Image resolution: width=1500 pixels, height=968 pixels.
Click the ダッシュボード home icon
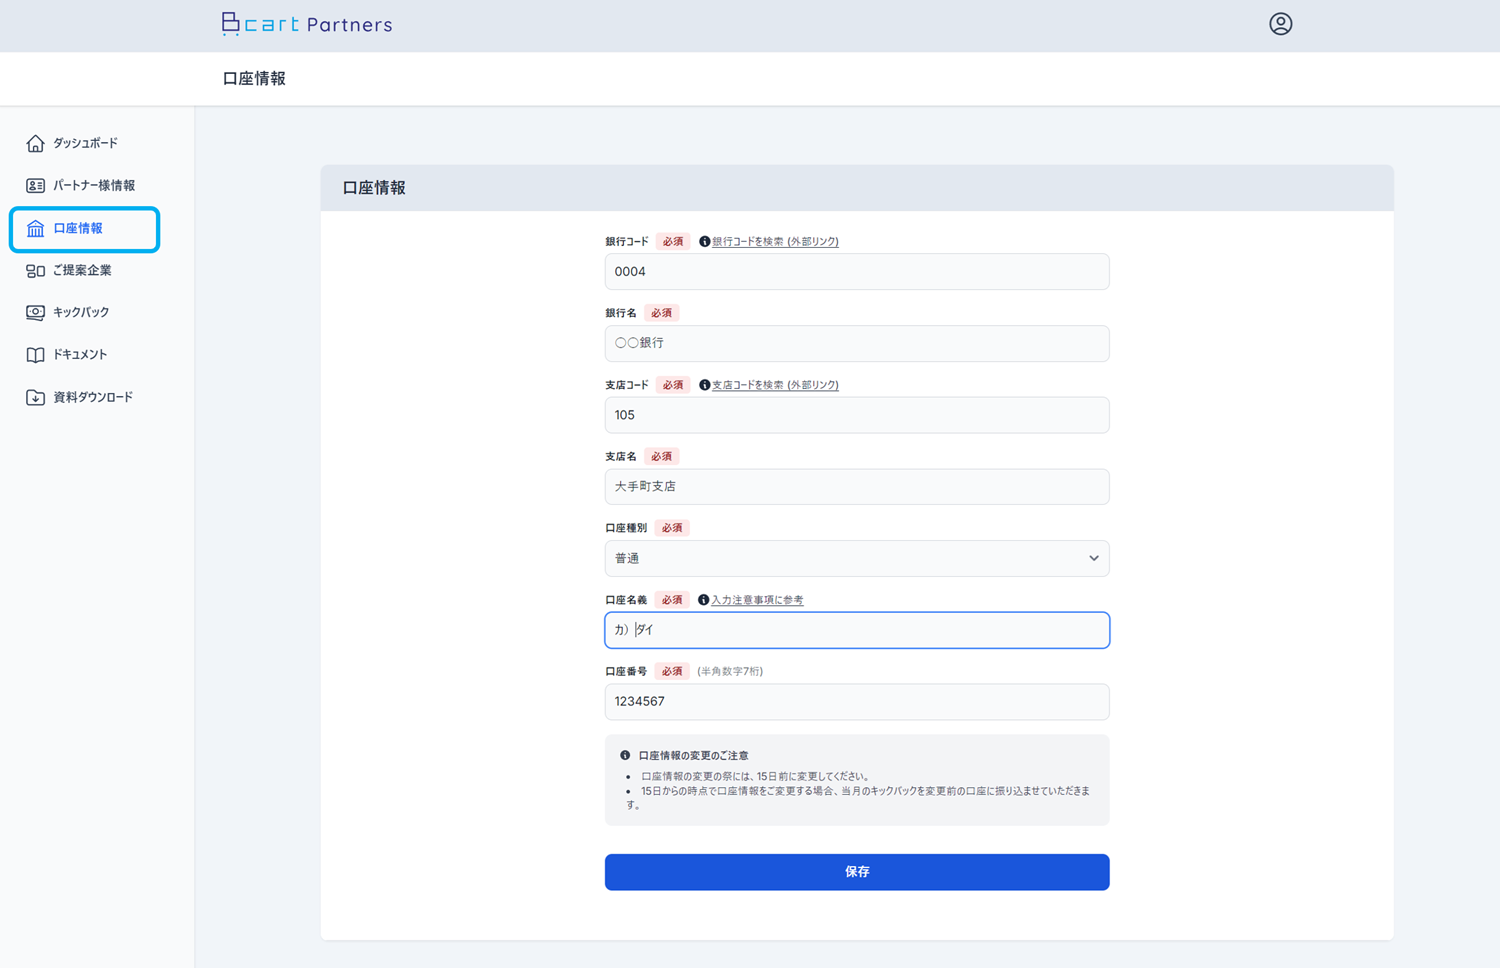tap(35, 143)
